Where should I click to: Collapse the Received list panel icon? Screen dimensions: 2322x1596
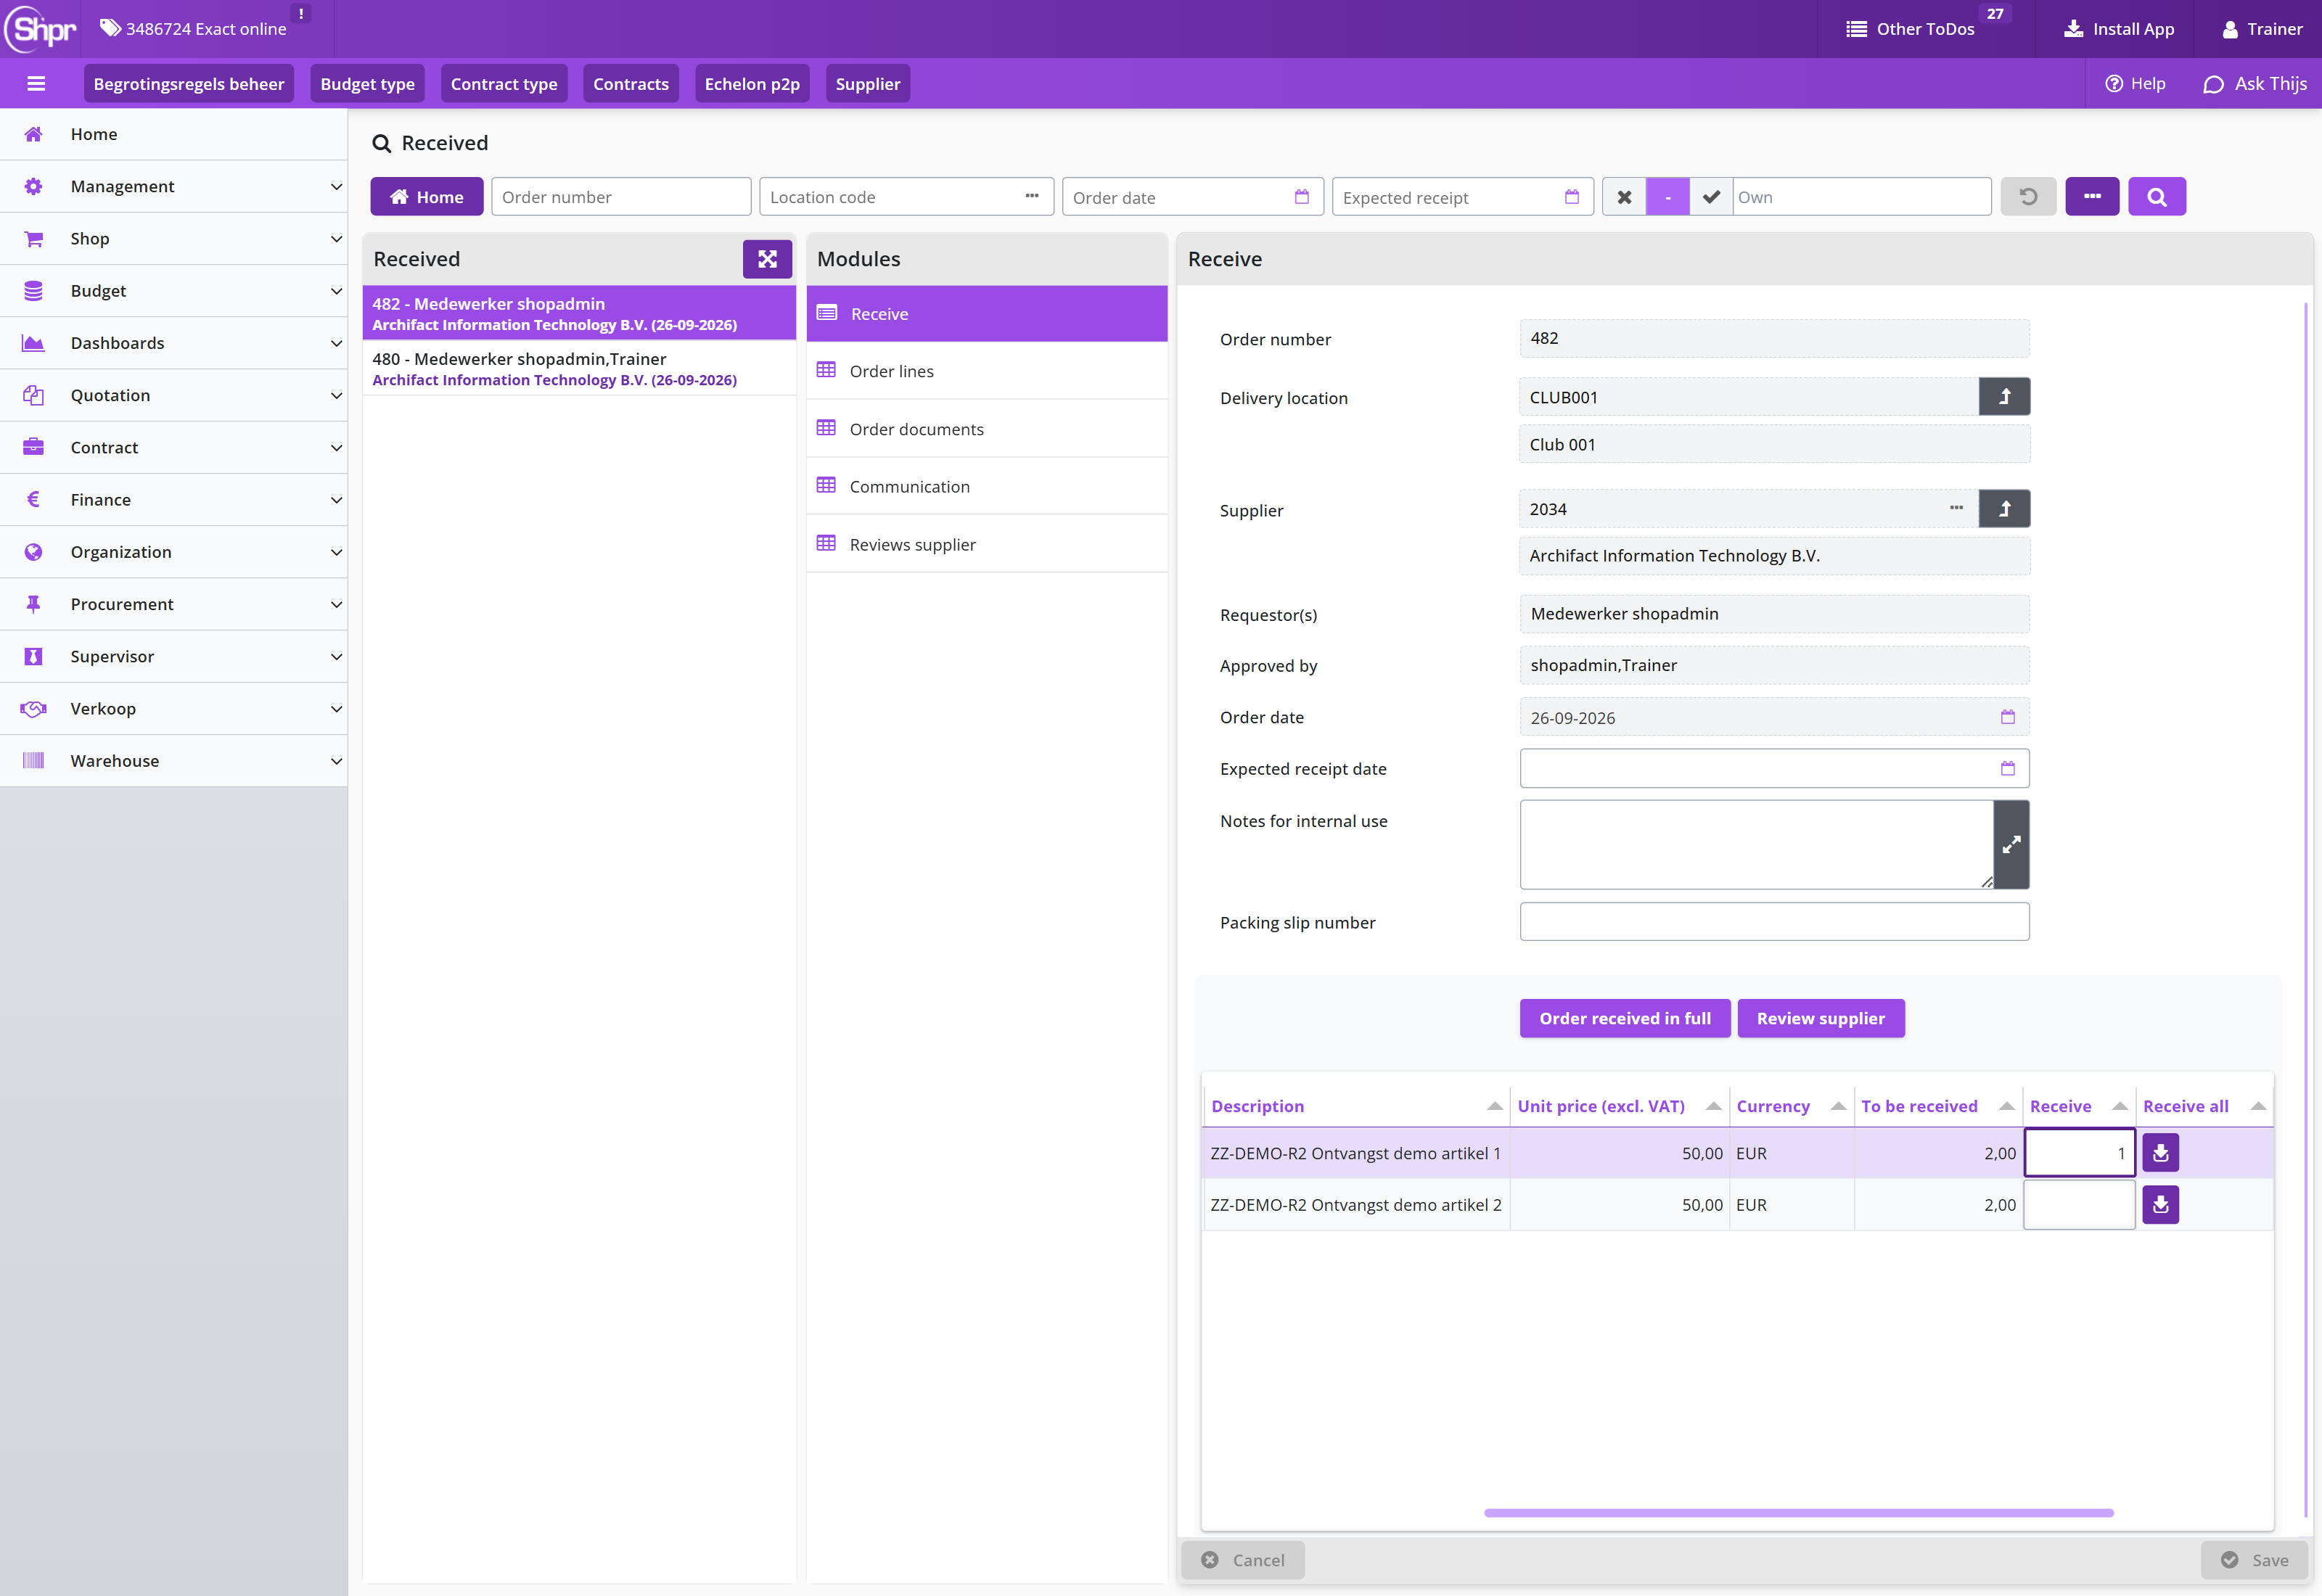(x=767, y=259)
